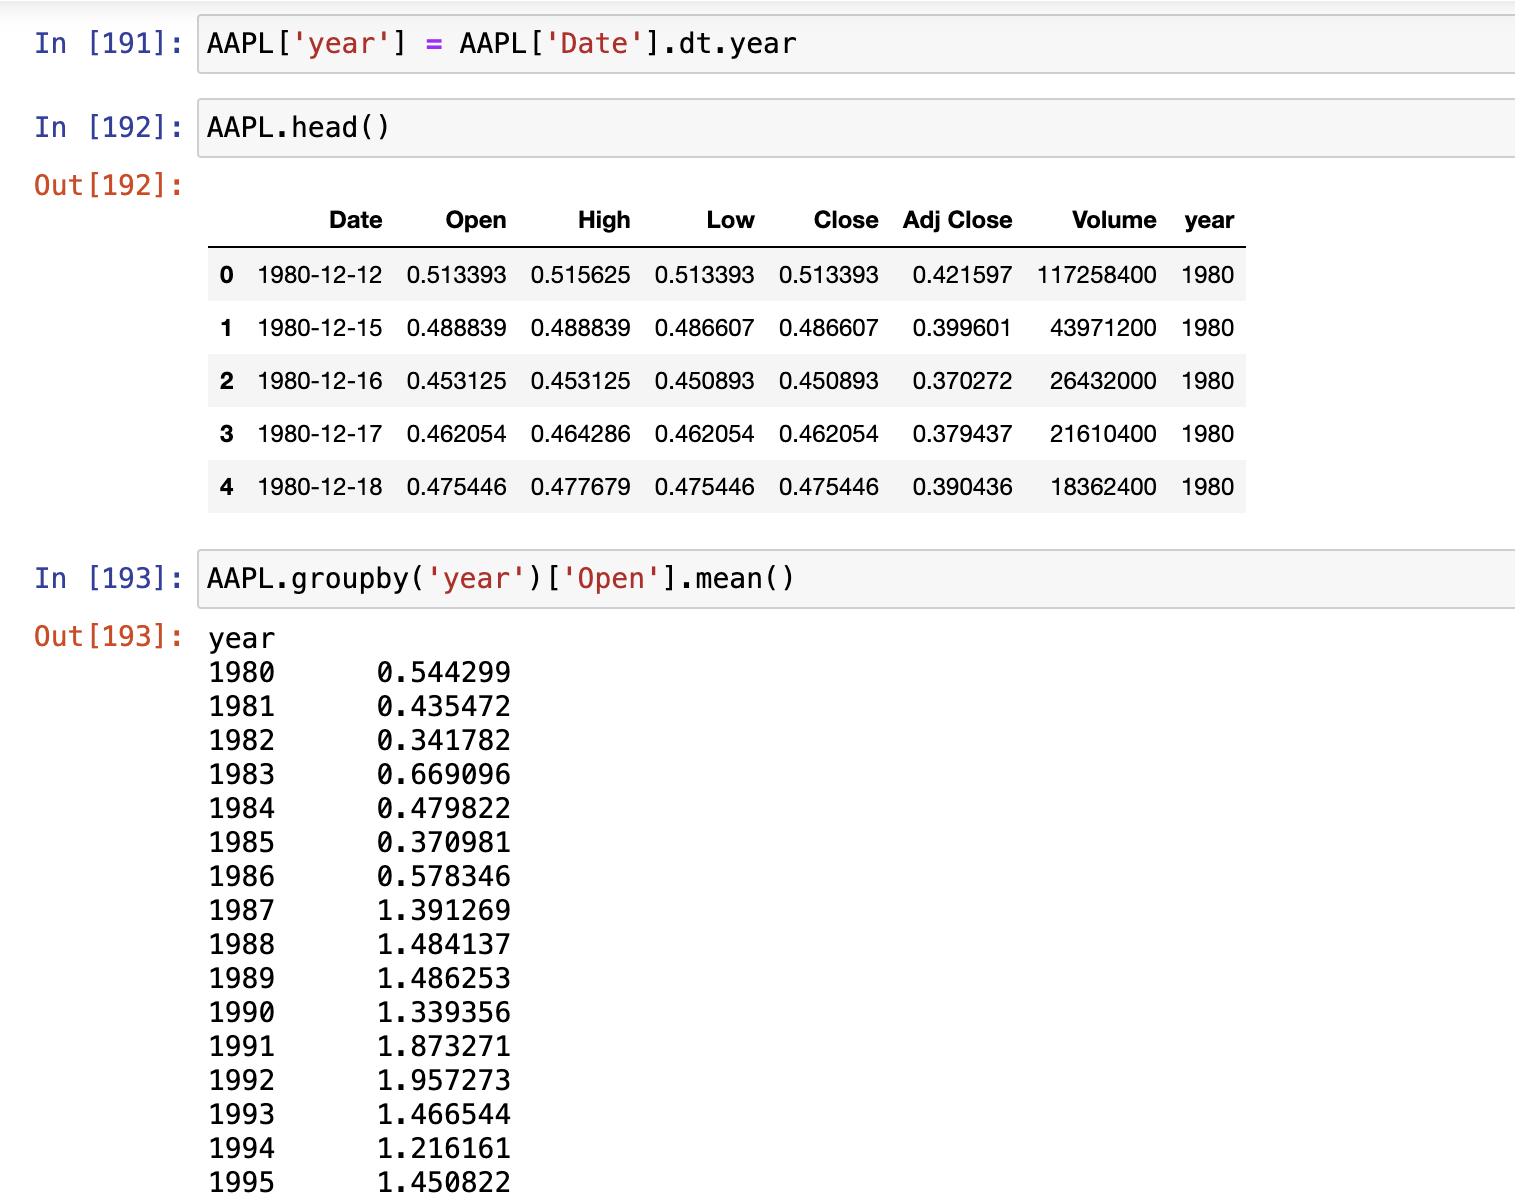The image size is (1515, 1200).
Task: Click the High value 0.477679
Action: point(580,487)
